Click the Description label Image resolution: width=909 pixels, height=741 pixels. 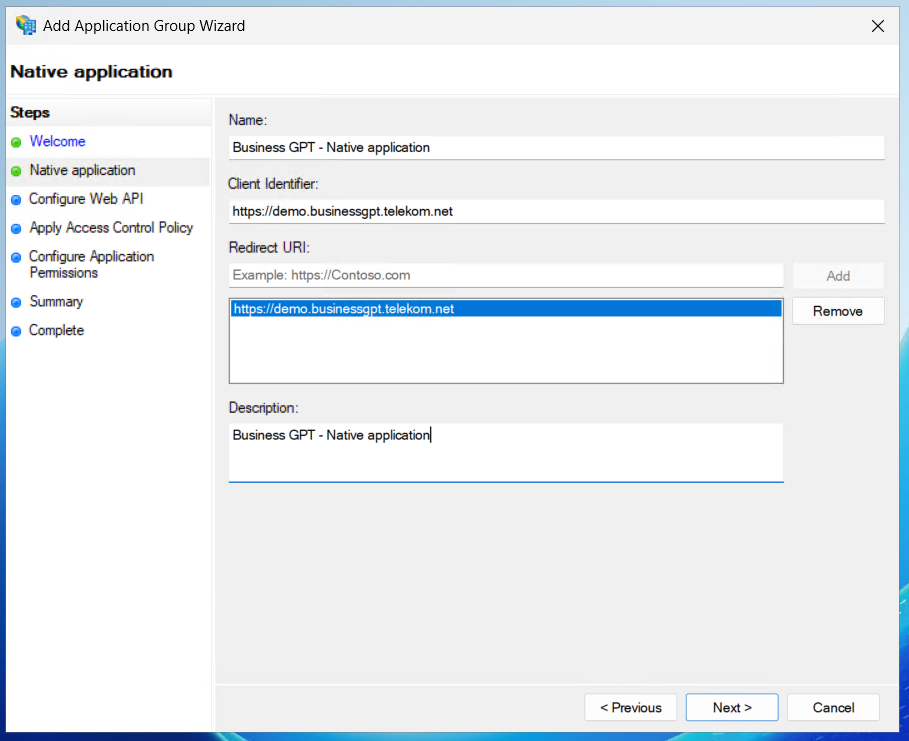click(263, 408)
